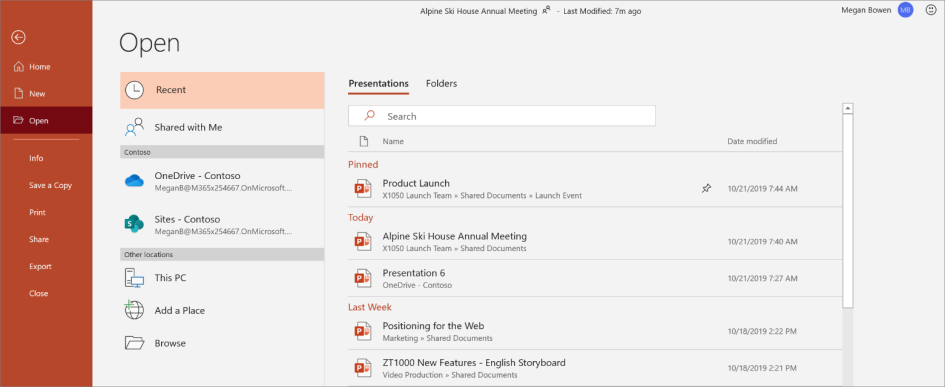Viewport: 945px width, 387px height.
Task: Click the 10/21/2019 7:44 AM date
Action: (x=762, y=189)
